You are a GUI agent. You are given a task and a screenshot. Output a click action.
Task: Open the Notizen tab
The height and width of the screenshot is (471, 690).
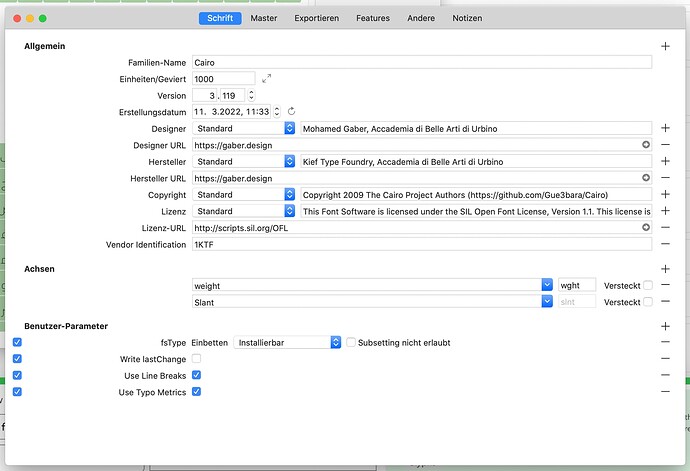pyautogui.click(x=467, y=18)
